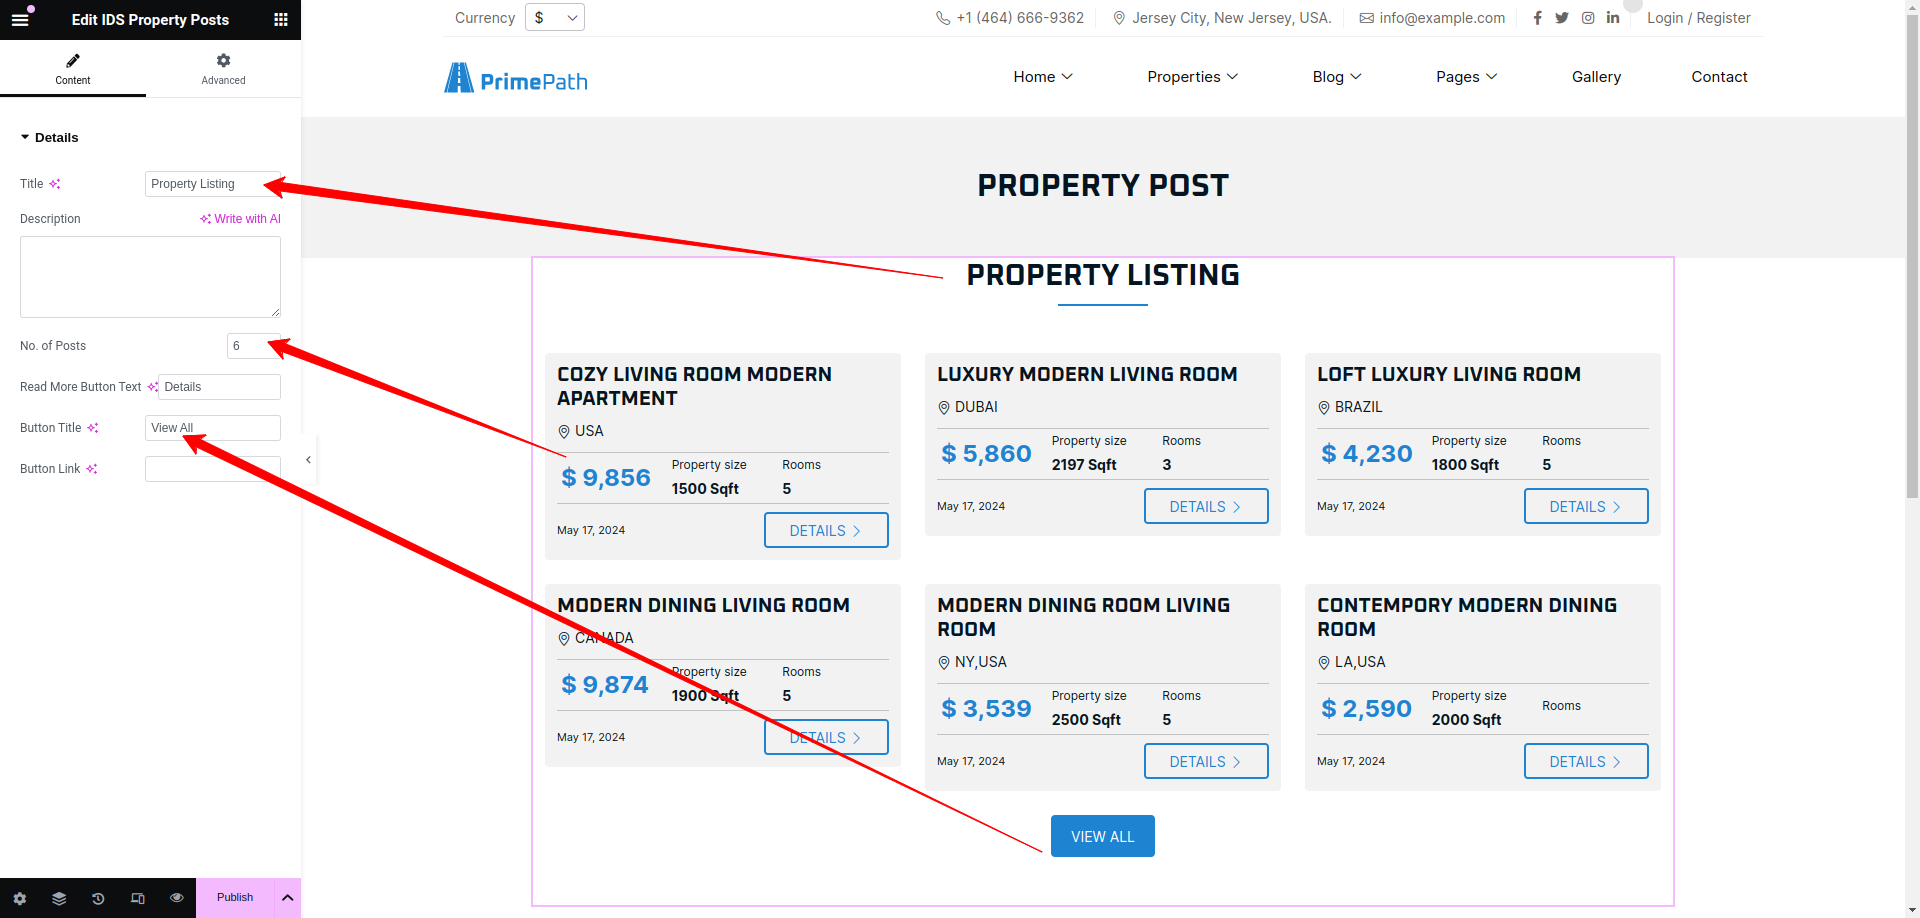
Task: Click Details on Contempory Modern Dining Room
Action: pyautogui.click(x=1586, y=761)
